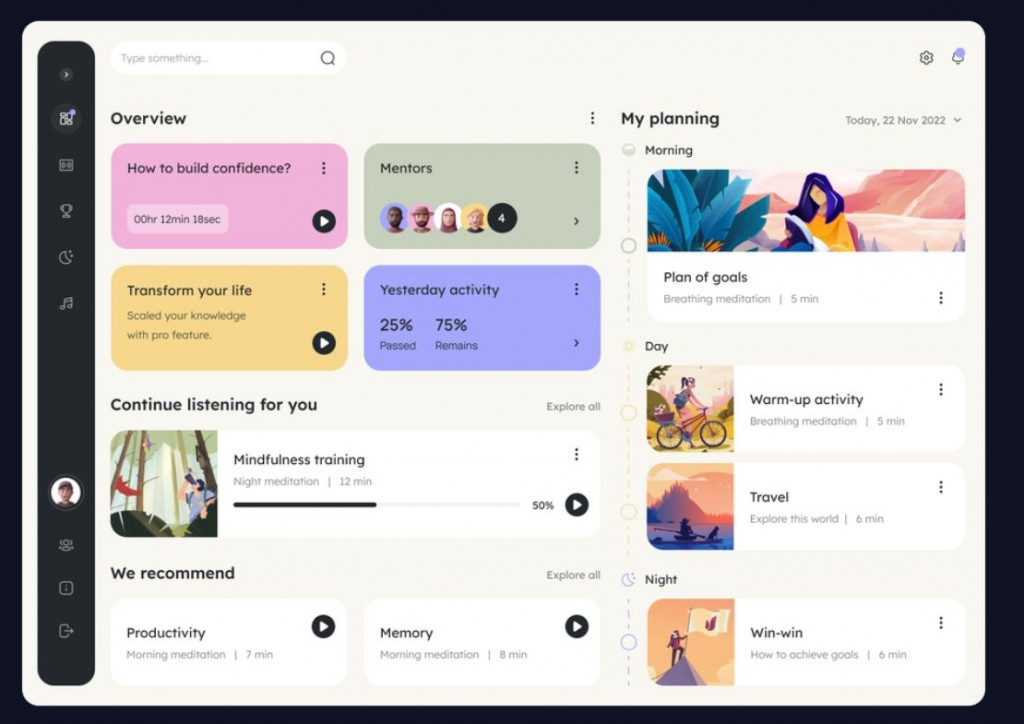
Task: Open the Today, 22 Nov 2022 date dropdown
Action: 903,120
